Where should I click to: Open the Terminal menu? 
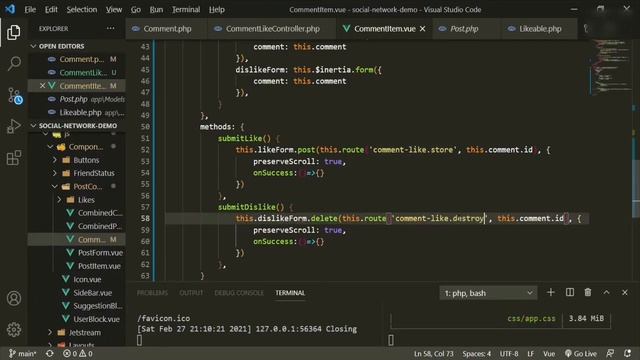pos(186,9)
